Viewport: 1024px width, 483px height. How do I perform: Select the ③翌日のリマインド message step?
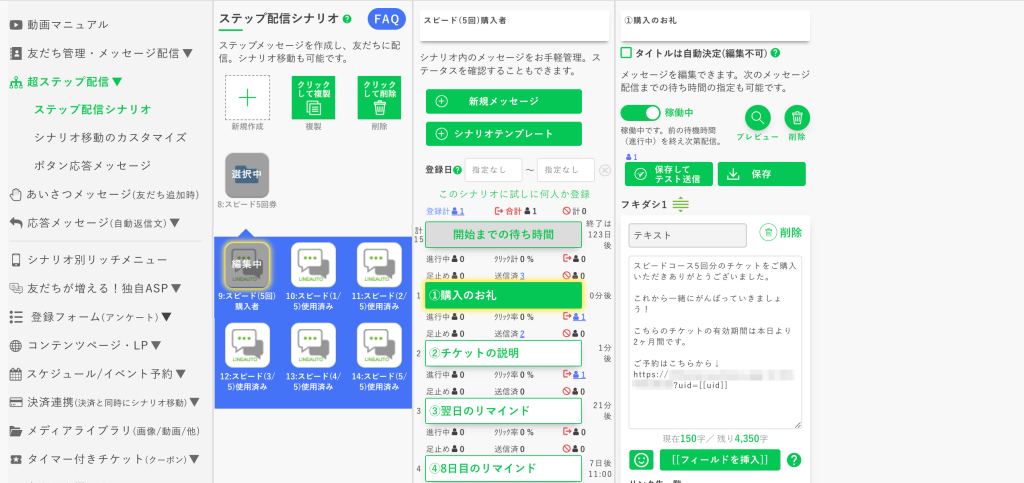click(504, 411)
